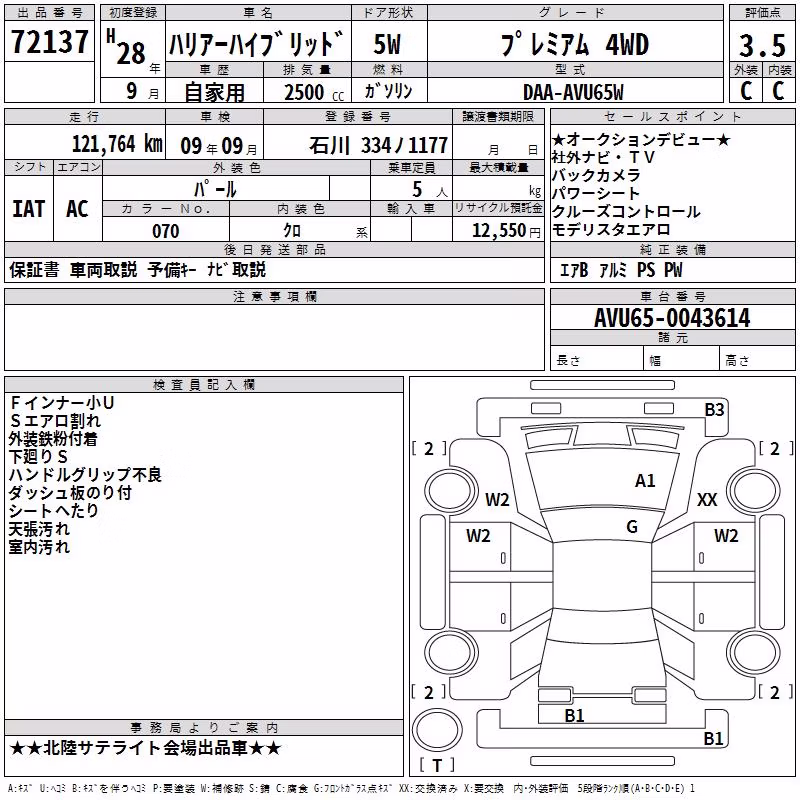Select ナビ取説 in later-shipped parts
The width and height of the screenshot is (800, 800).
[x=236, y=270]
